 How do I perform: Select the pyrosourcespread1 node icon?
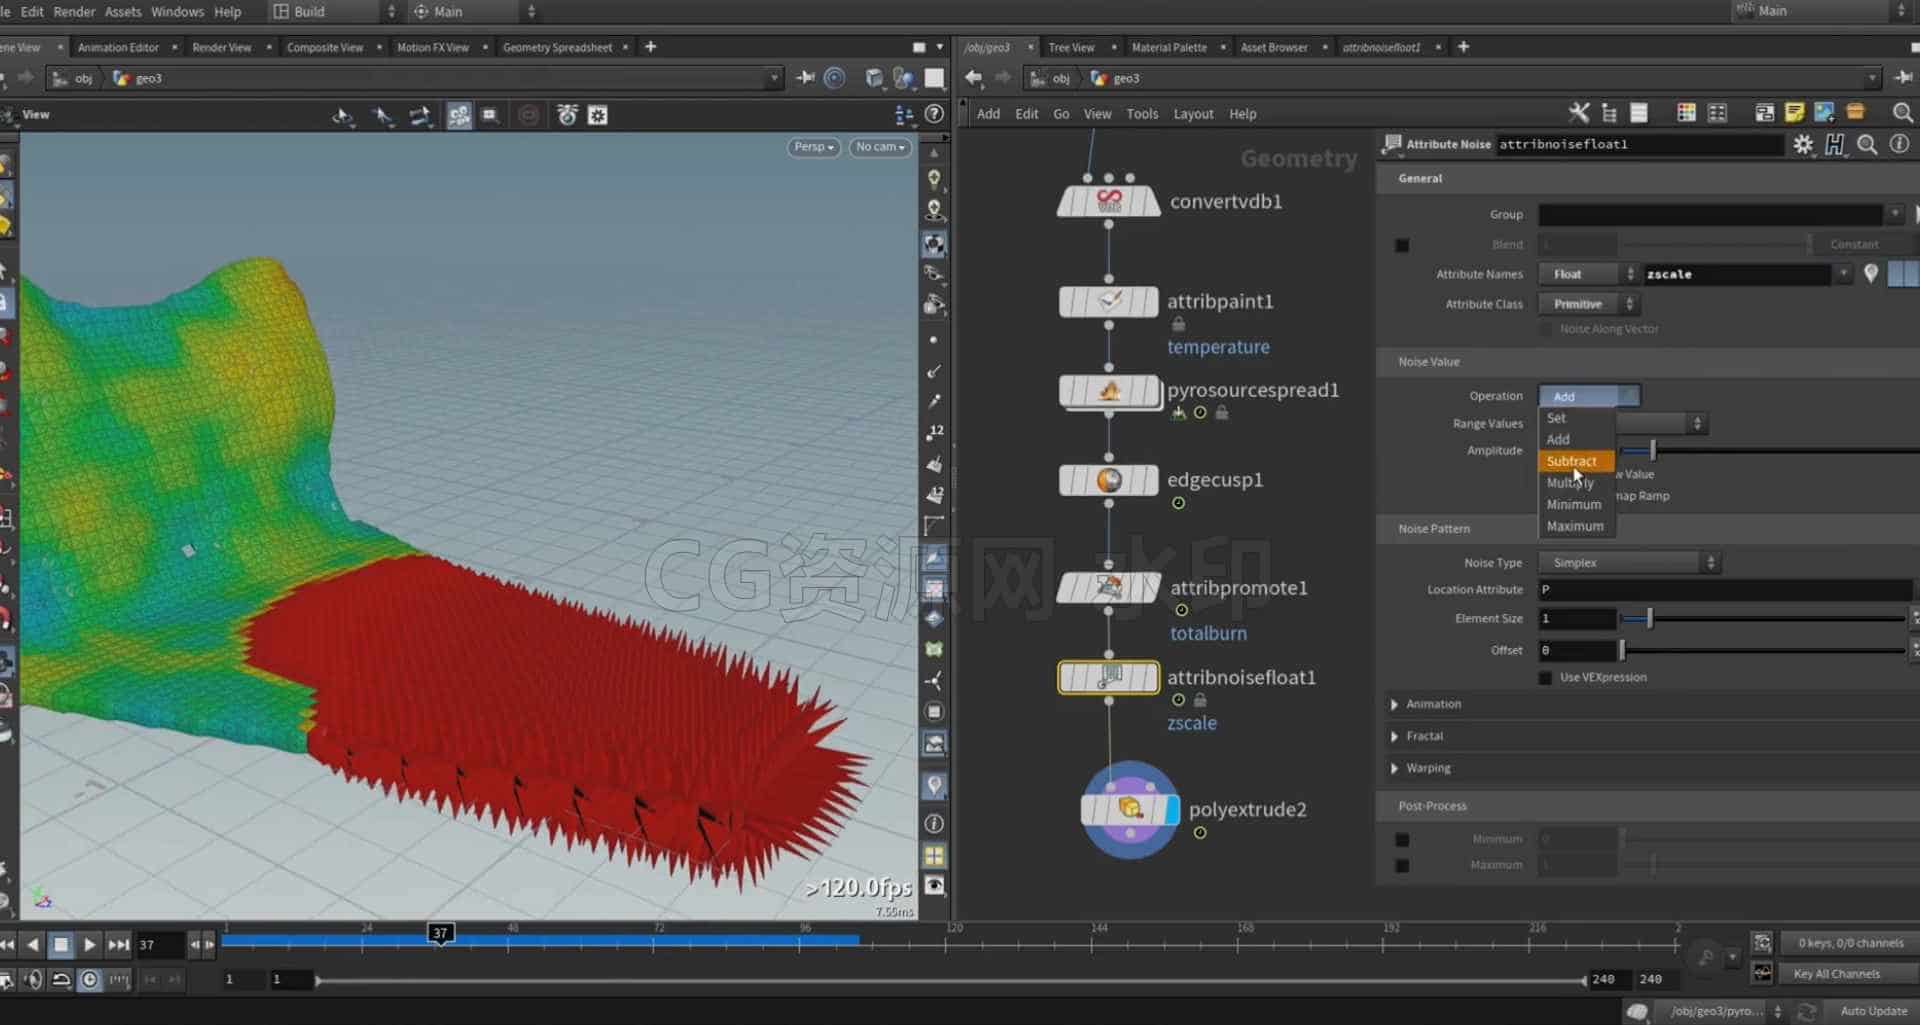(1109, 391)
